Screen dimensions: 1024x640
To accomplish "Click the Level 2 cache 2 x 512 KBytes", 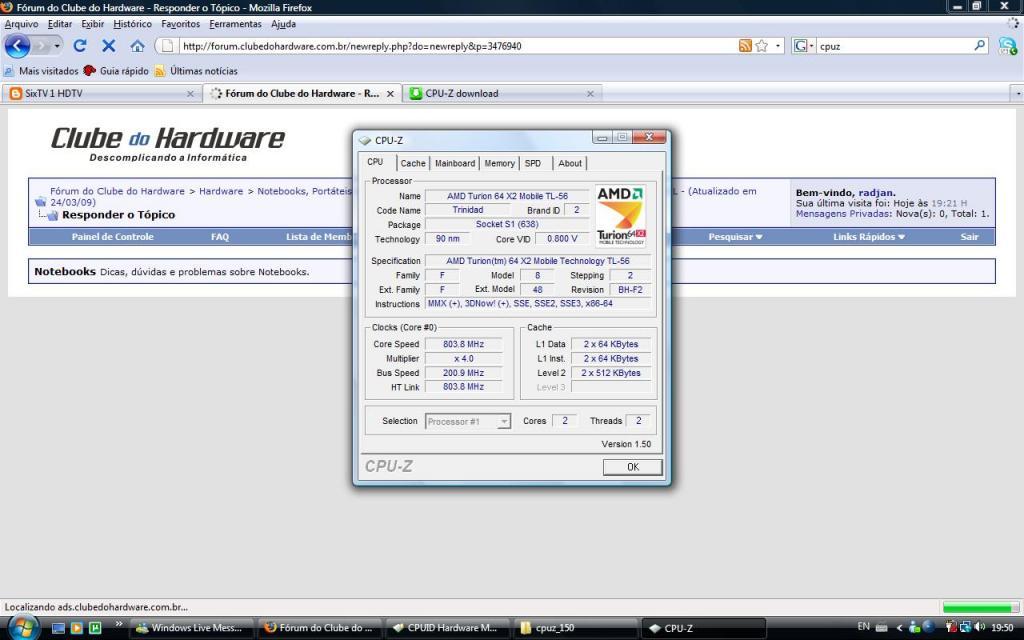I will click(611, 373).
